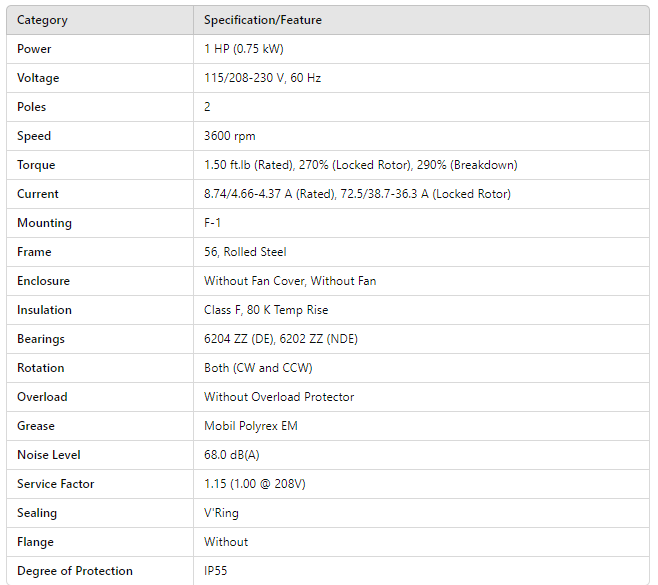Click the Enclosure row label
This screenshot has height=585, width=658.
click(43, 281)
